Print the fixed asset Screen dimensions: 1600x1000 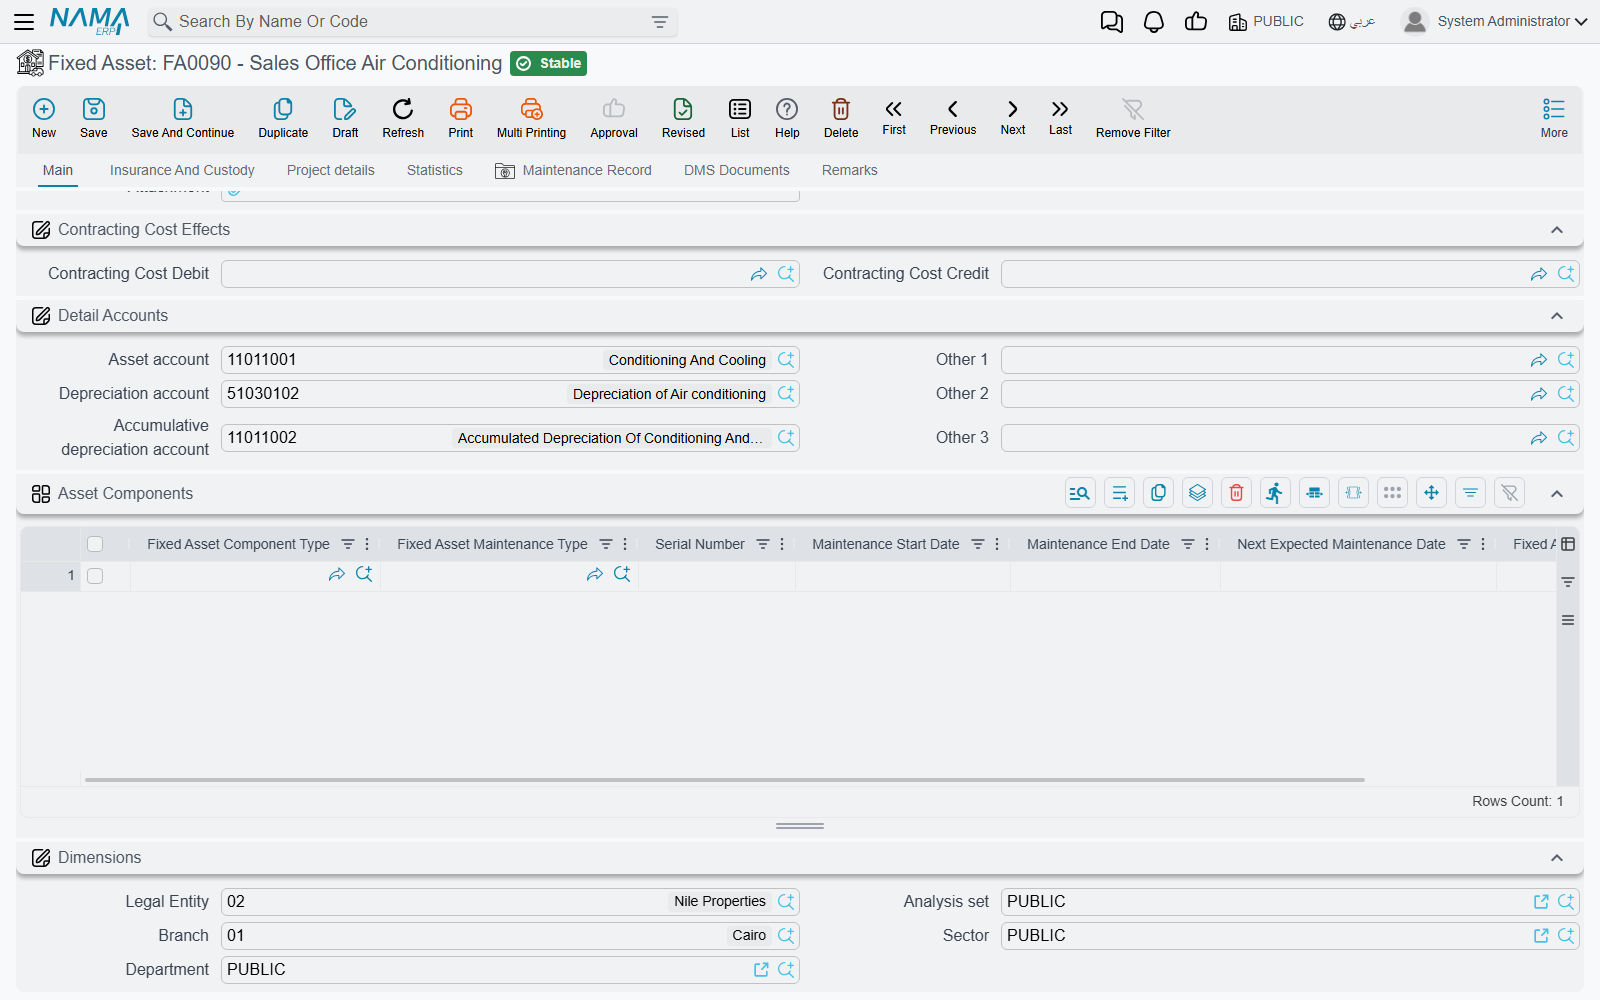461,117
